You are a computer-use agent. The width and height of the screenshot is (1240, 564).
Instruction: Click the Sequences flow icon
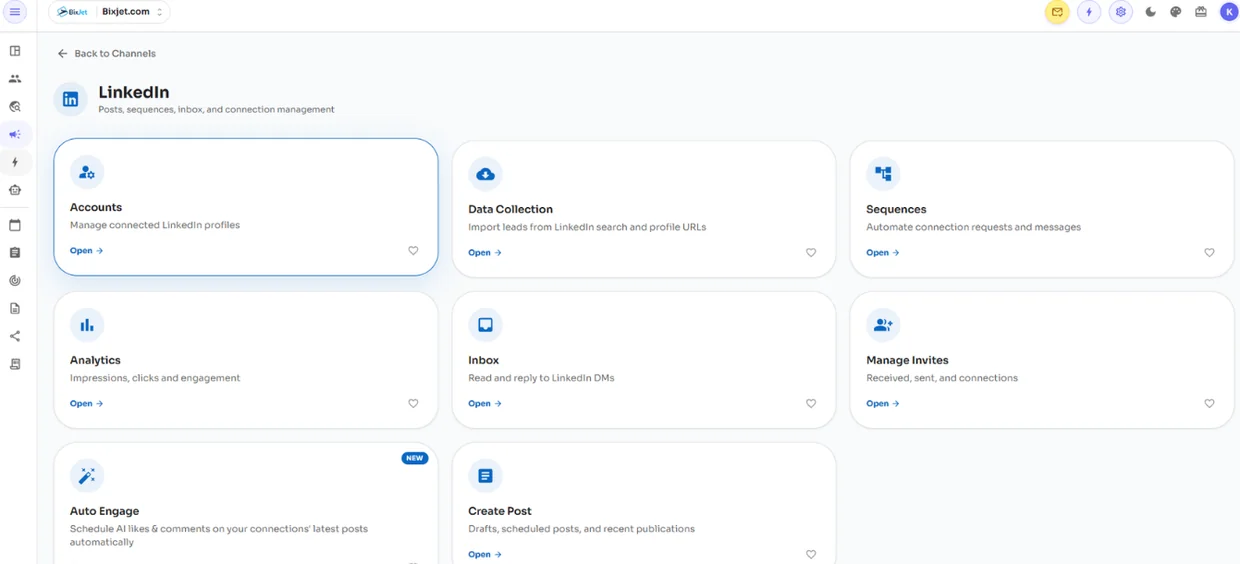coord(883,174)
